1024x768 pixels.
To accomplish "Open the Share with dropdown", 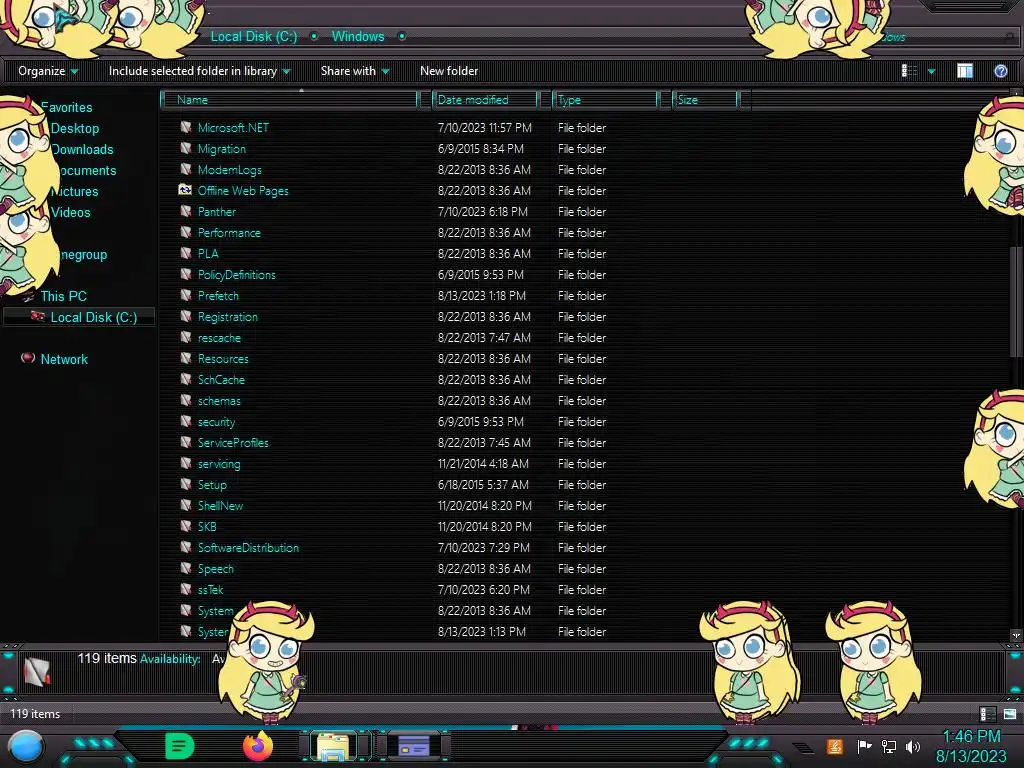I will [355, 71].
